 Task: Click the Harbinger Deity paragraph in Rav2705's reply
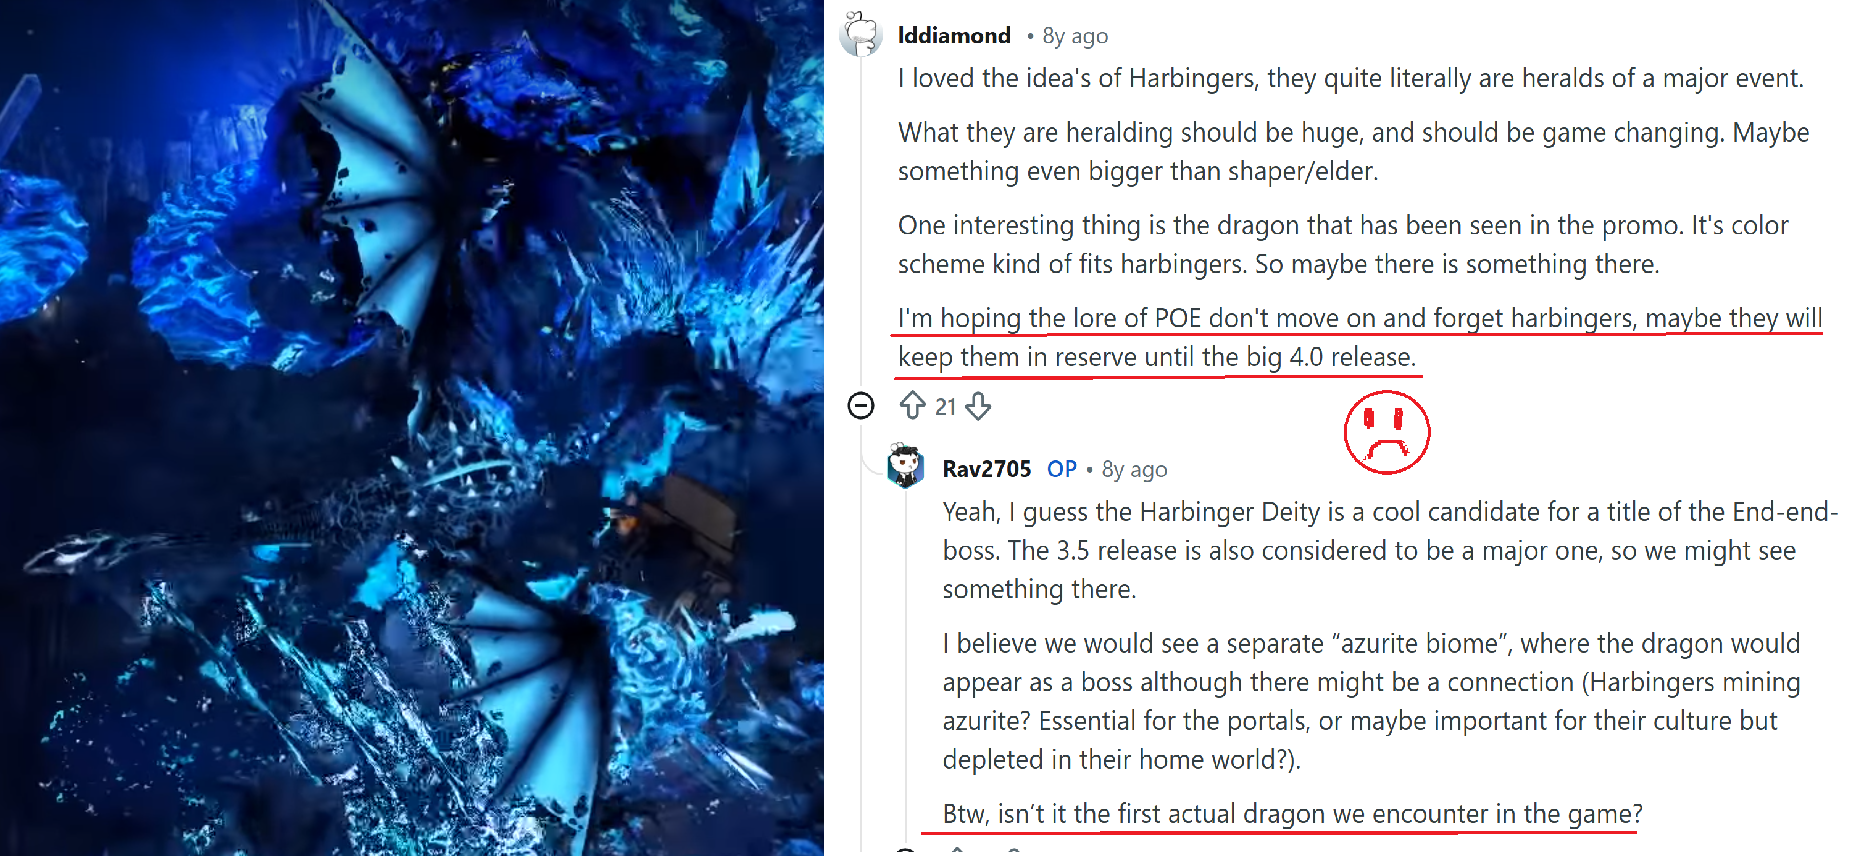coord(1390,550)
